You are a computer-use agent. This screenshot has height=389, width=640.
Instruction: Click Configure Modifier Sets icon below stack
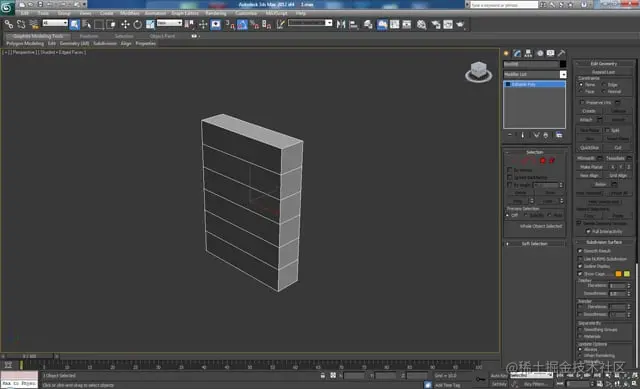(x=559, y=135)
